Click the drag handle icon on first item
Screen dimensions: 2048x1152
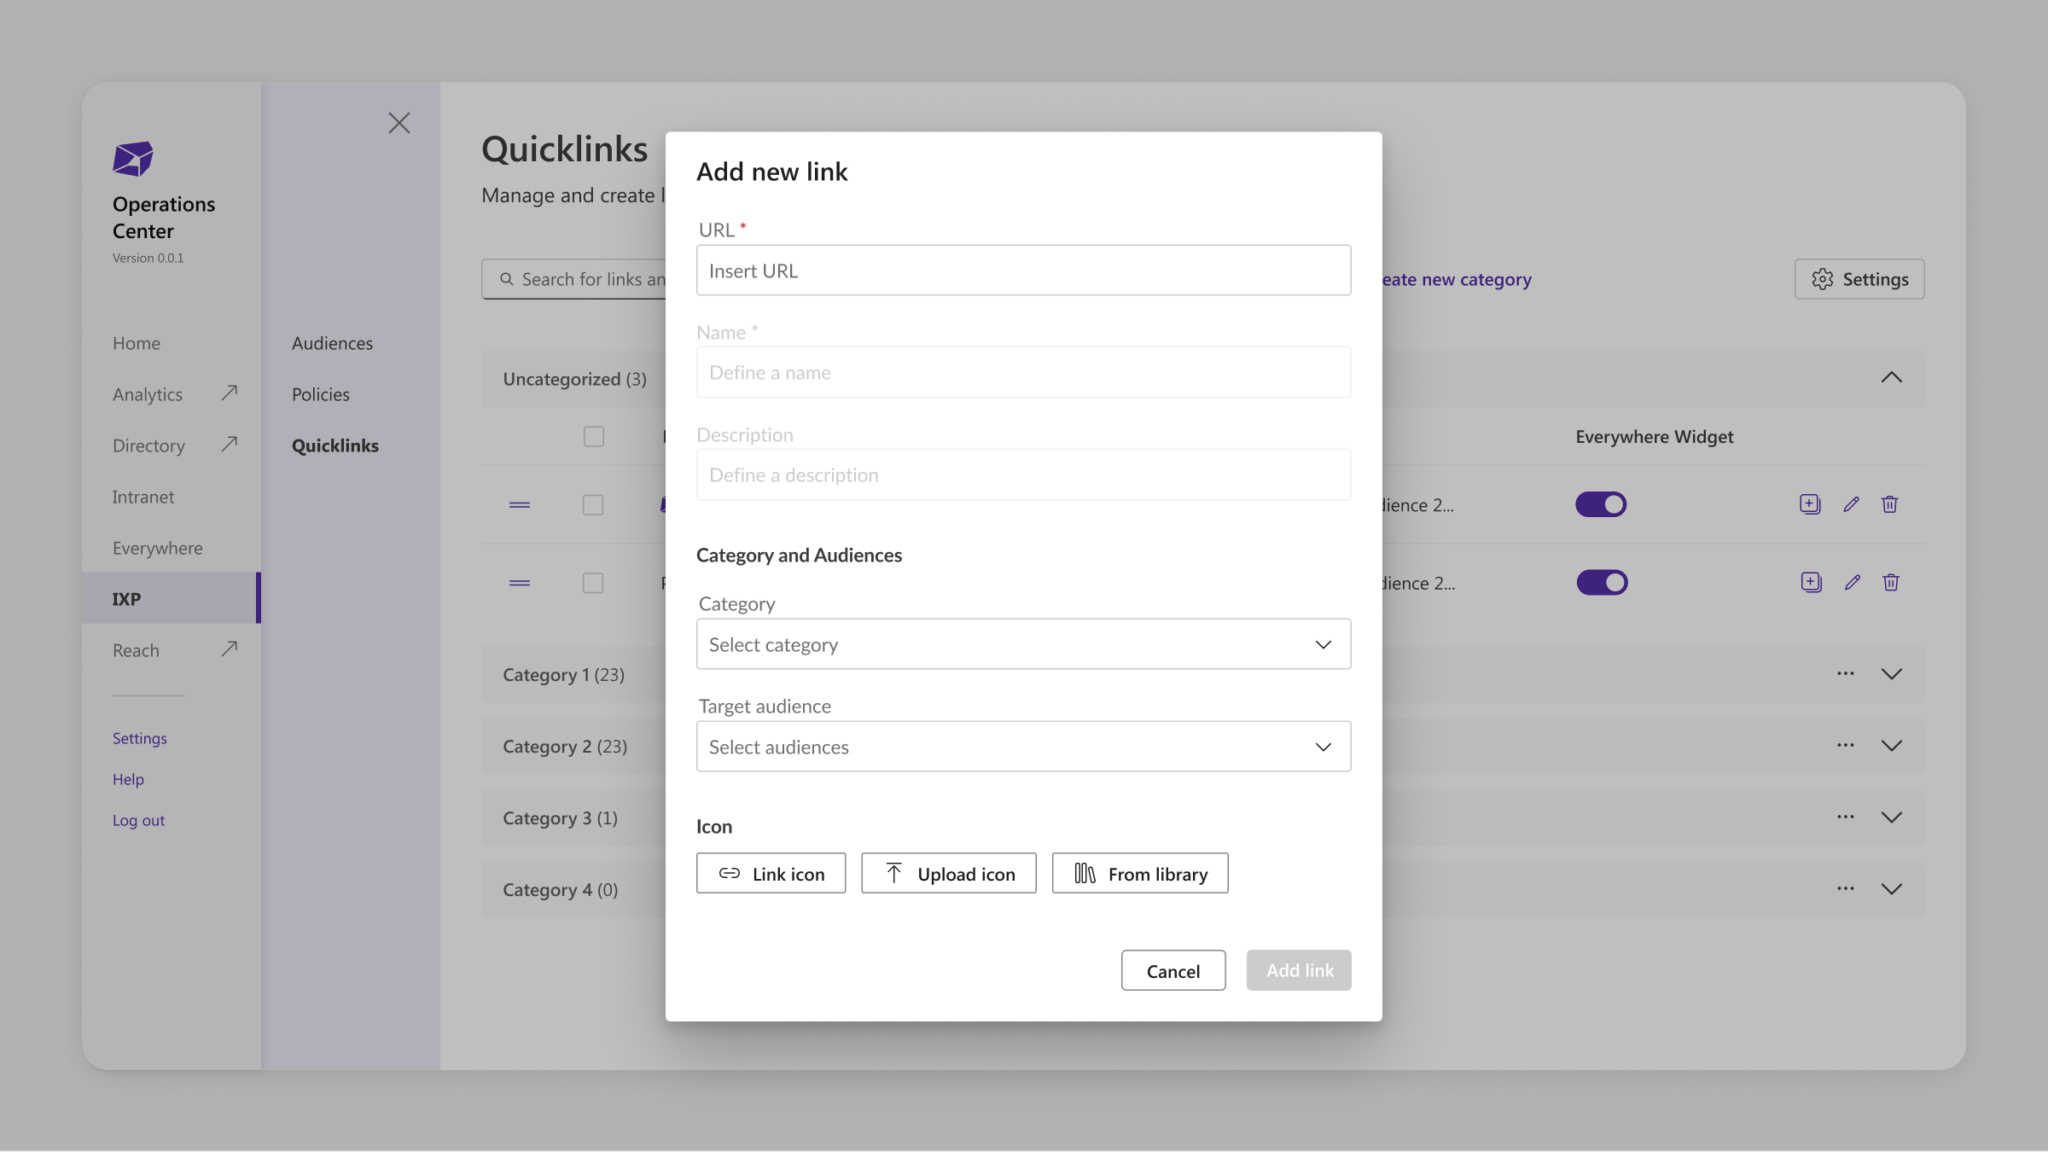519,504
